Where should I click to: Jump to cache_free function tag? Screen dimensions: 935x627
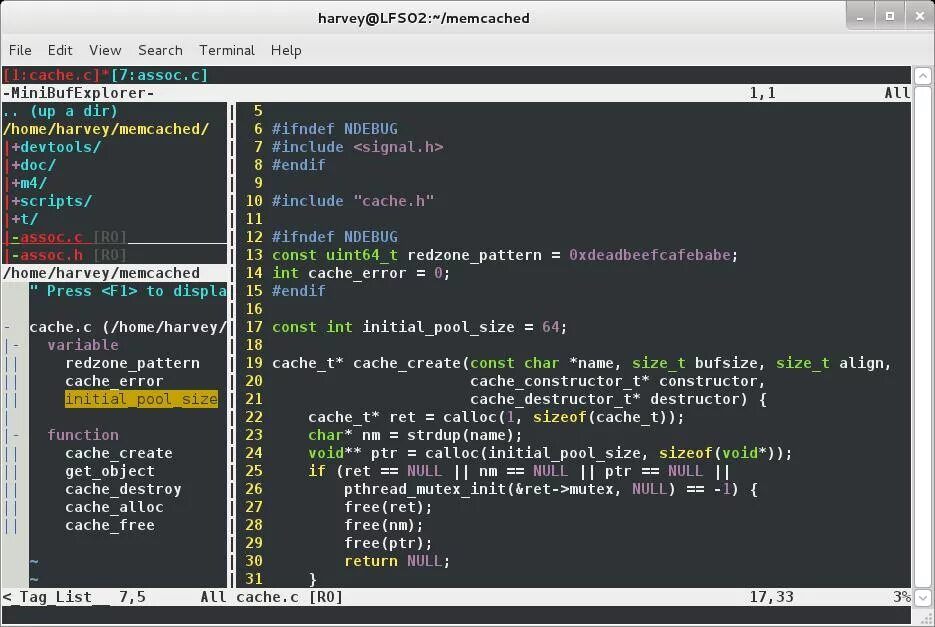[x=110, y=525]
